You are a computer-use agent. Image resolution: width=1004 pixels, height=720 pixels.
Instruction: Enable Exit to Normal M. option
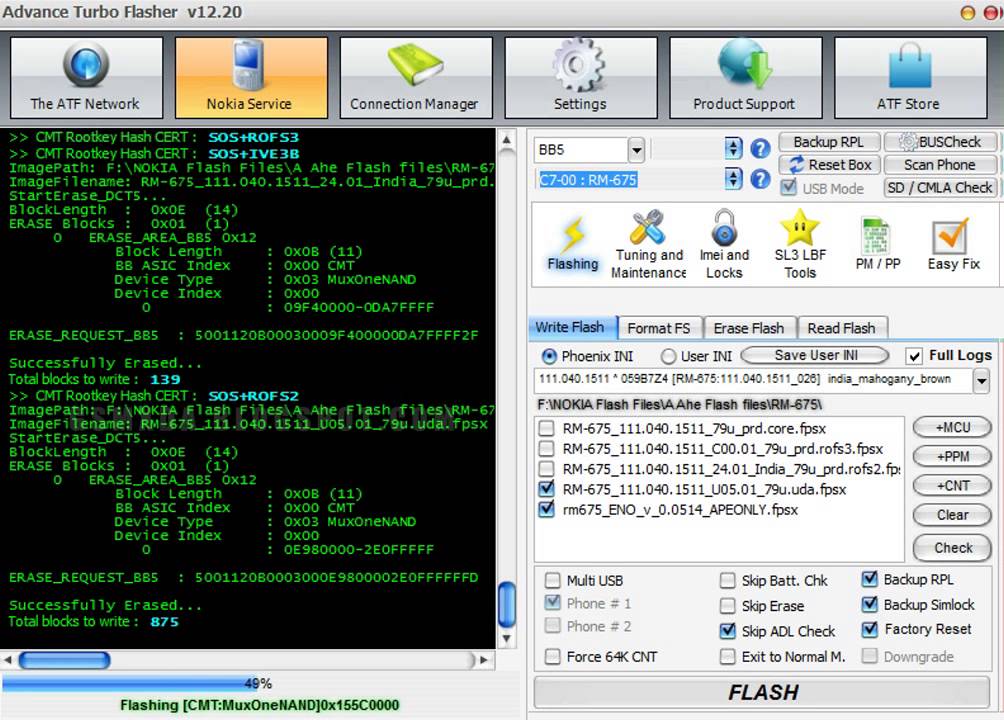click(727, 657)
